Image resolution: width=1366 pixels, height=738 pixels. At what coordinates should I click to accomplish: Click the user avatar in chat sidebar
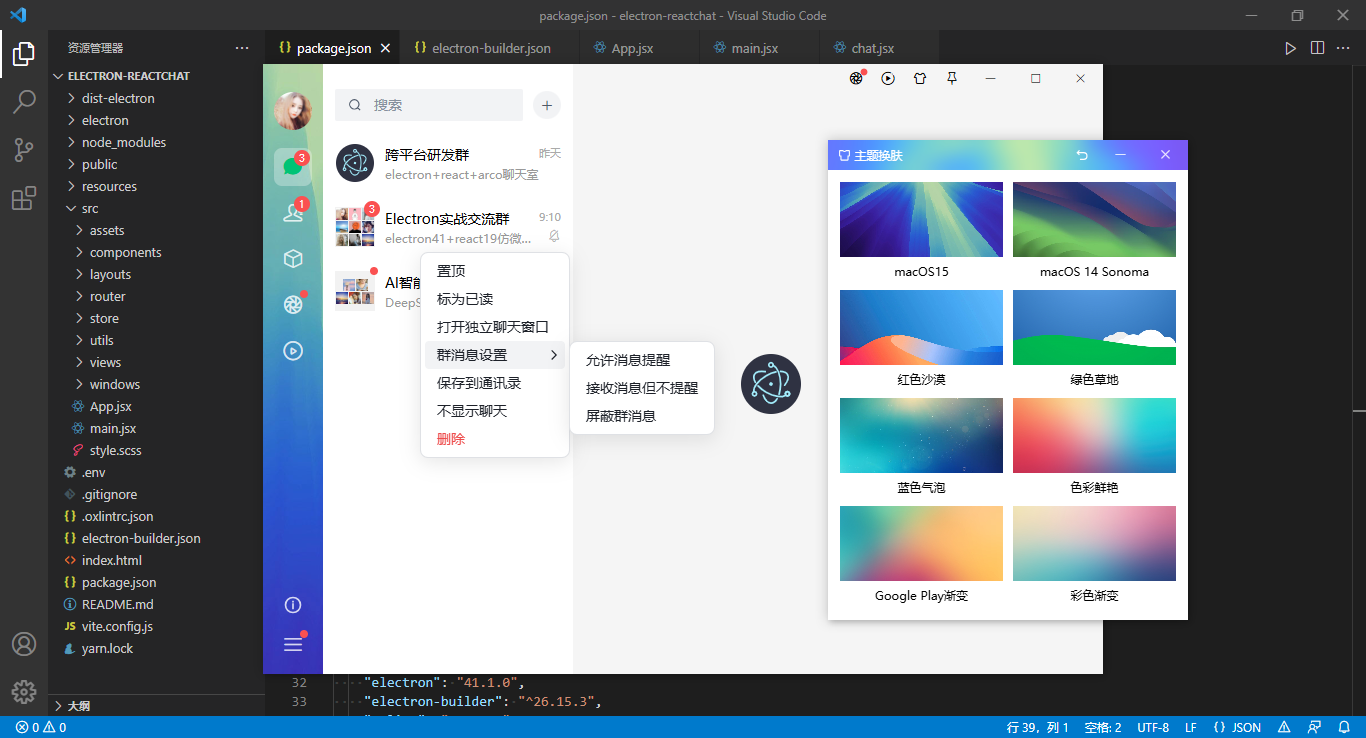tap(292, 111)
